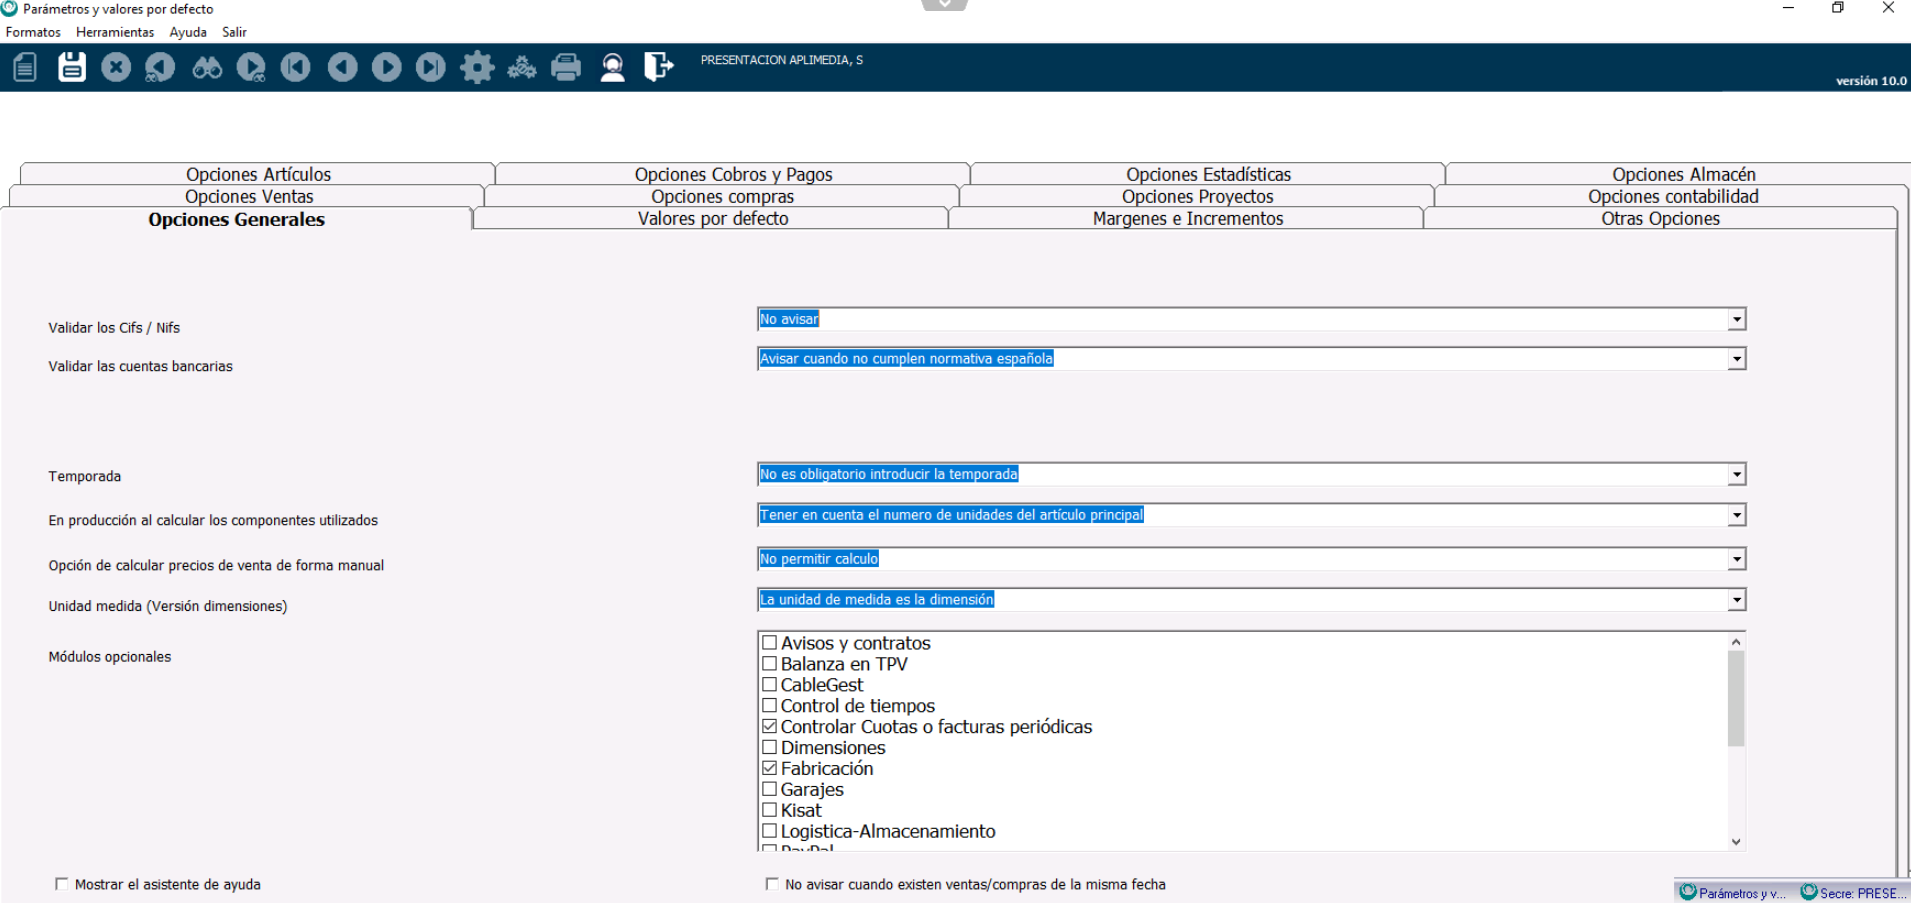1911x903 pixels.
Task: Select the Valores por defecto tab
Action: (712, 219)
